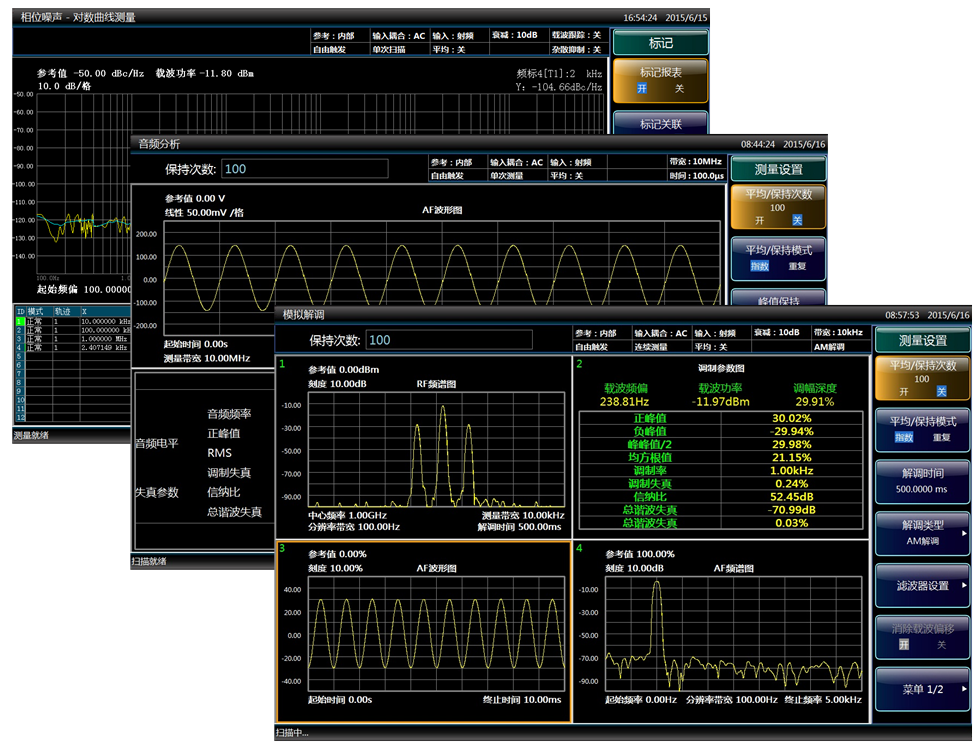Go to next page via 菜单 1/2

pos(922,689)
